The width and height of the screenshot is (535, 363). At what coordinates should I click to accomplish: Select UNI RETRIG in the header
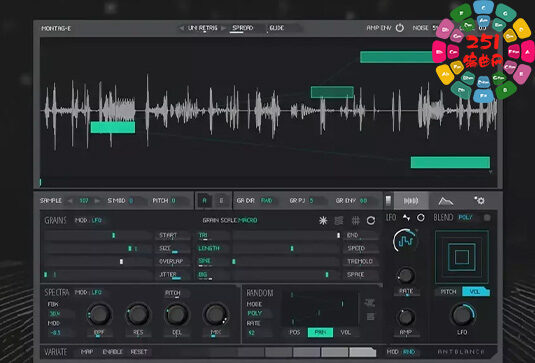pyautogui.click(x=202, y=28)
